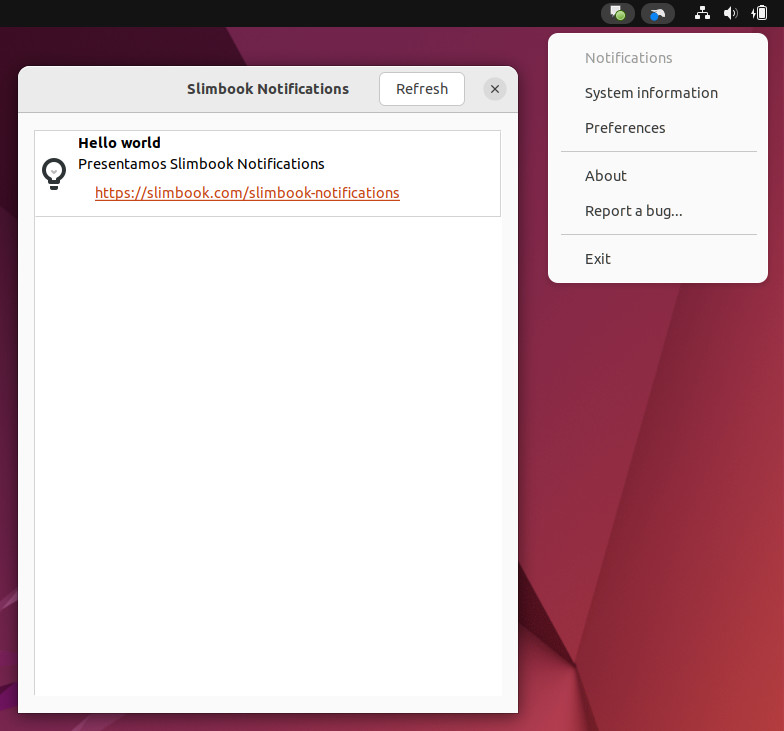Open the wired network status icon
This screenshot has width=784, height=731.
tap(702, 14)
